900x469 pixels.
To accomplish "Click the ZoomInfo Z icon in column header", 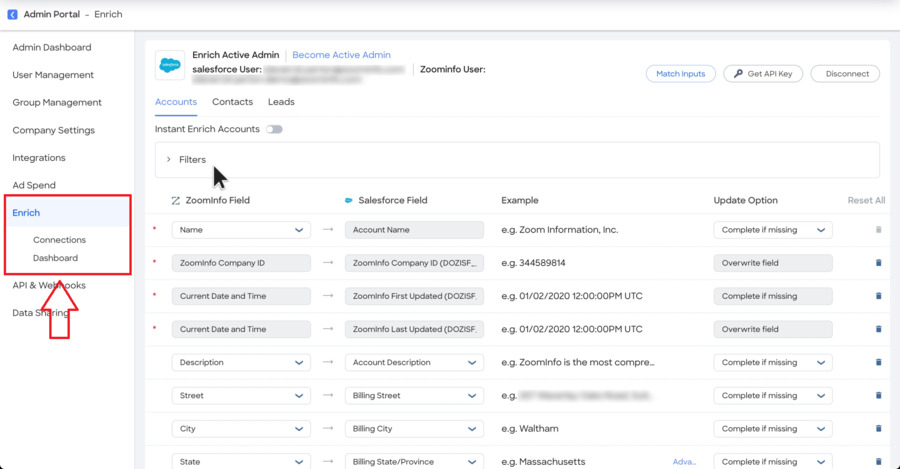I will [176, 200].
